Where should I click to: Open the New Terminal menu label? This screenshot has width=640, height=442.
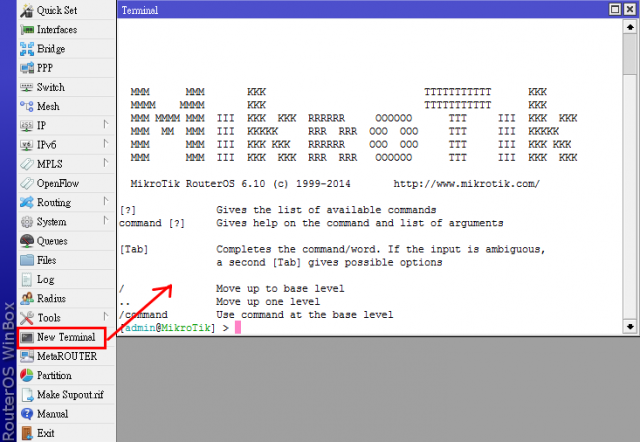(x=66, y=337)
